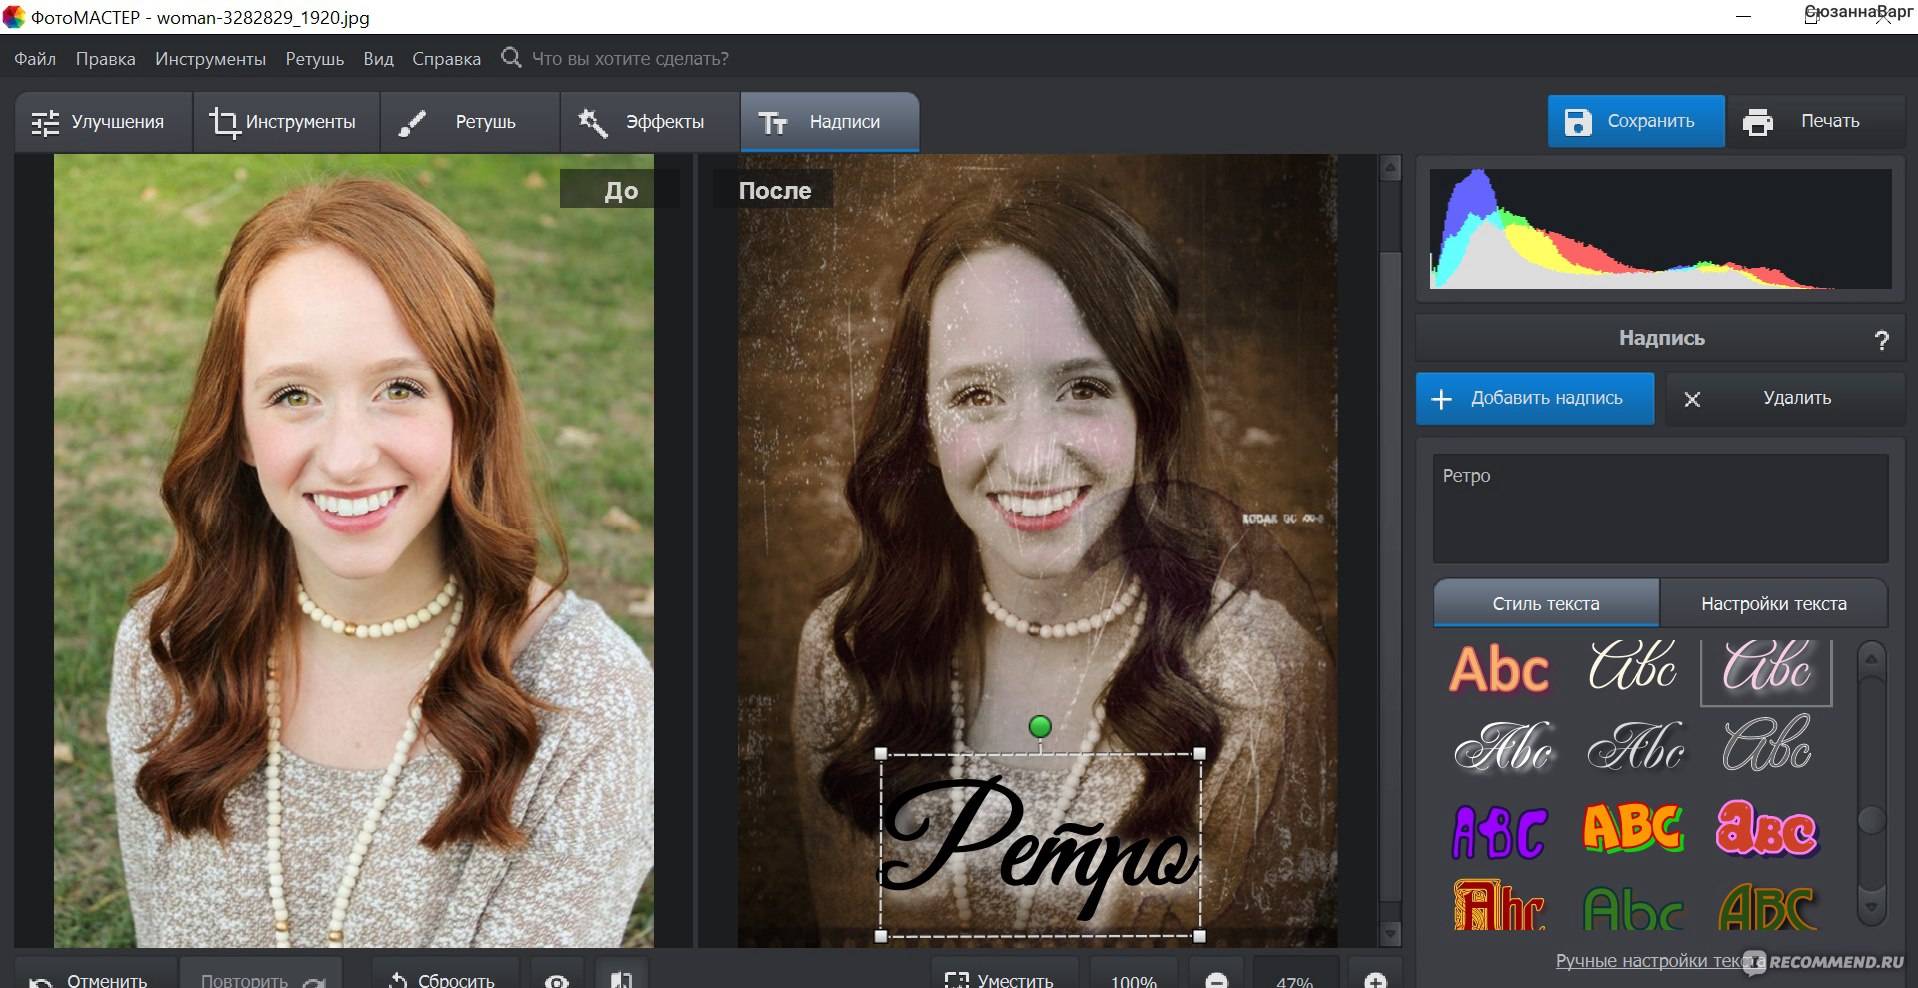
Task: Switch to Настройки текста tab
Action: coord(1773,603)
